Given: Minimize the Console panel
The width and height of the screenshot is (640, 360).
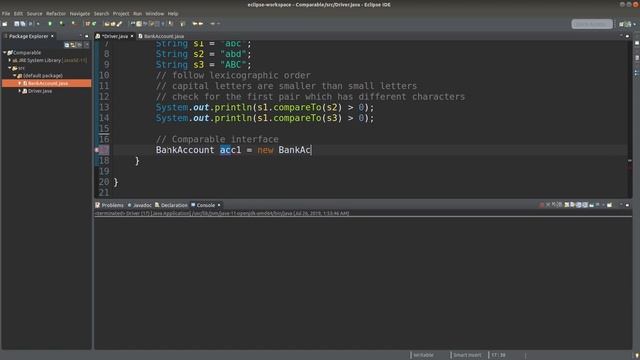Looking at the screenshot, I should (621, 205).
